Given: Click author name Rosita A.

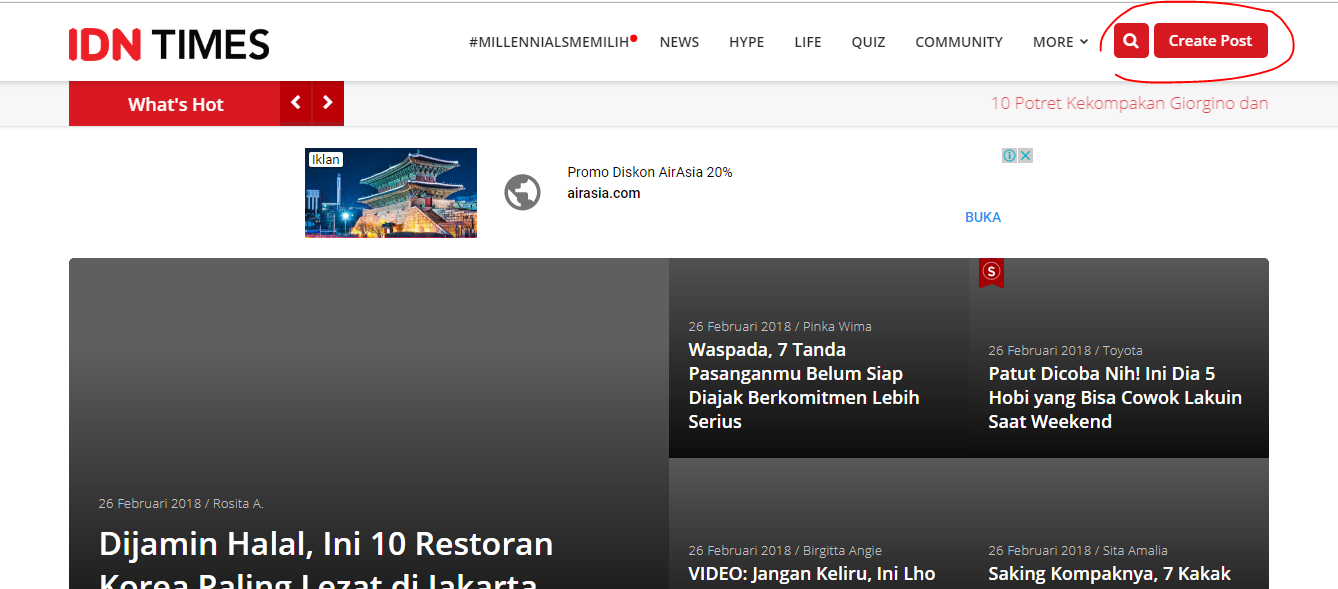Looking at the screenshot, I should 238,503.
